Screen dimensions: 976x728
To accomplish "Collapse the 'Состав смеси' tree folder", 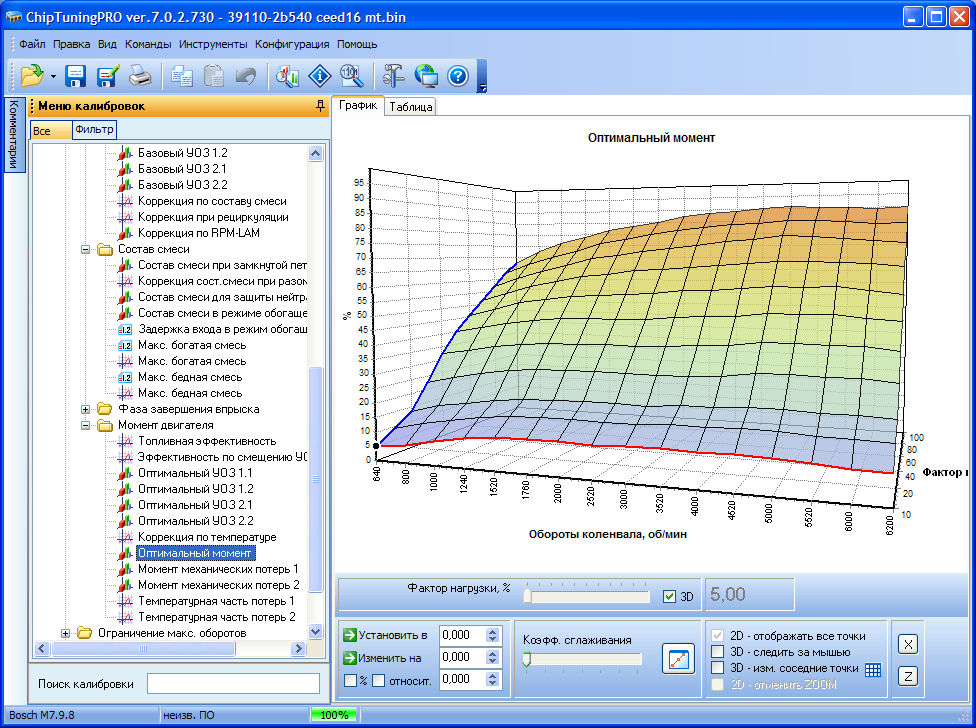I will 86,249.
